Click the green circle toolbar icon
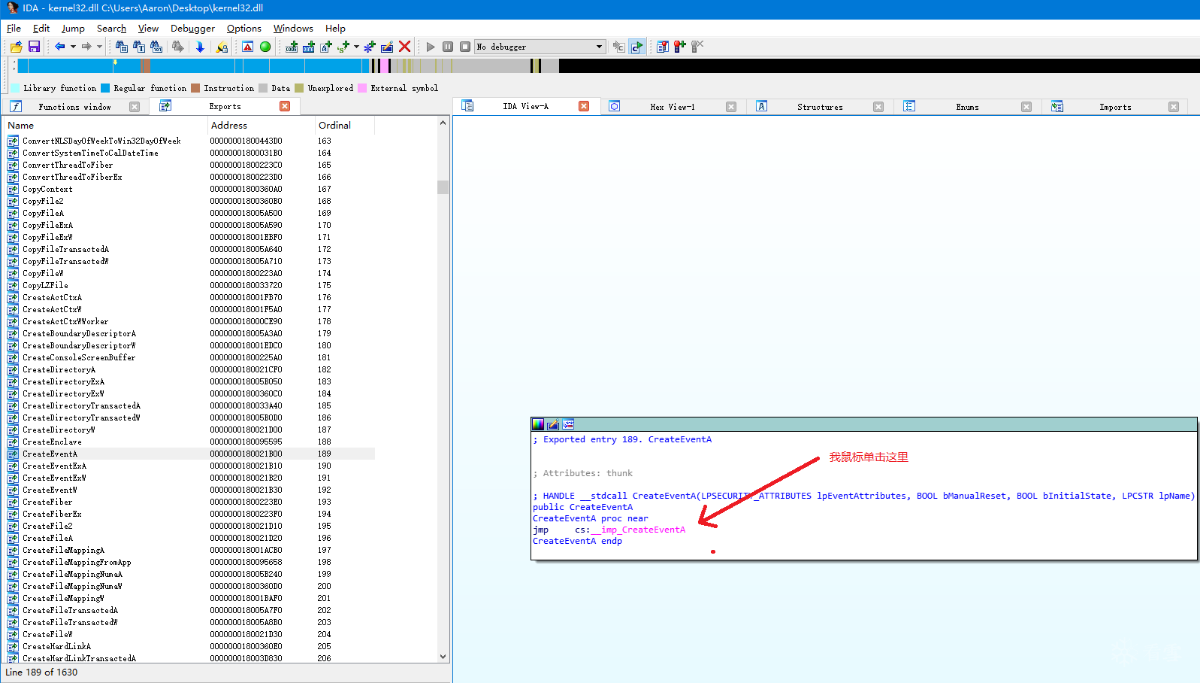This screenshot has height=683, width=1200. pyautogui.click(x=265, y=47)
